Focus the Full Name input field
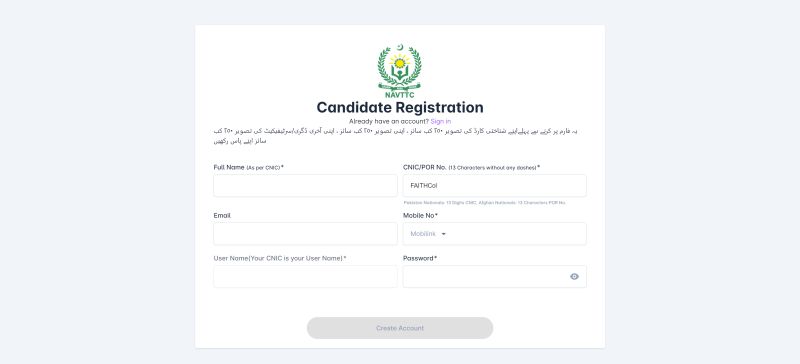 click(305, 185)
